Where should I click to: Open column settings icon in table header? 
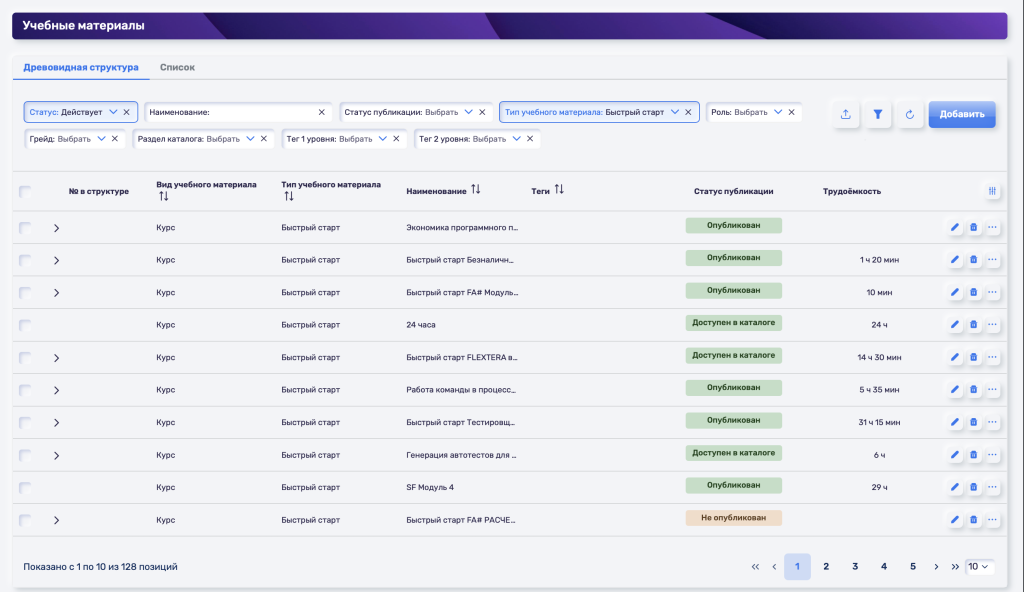992,191
